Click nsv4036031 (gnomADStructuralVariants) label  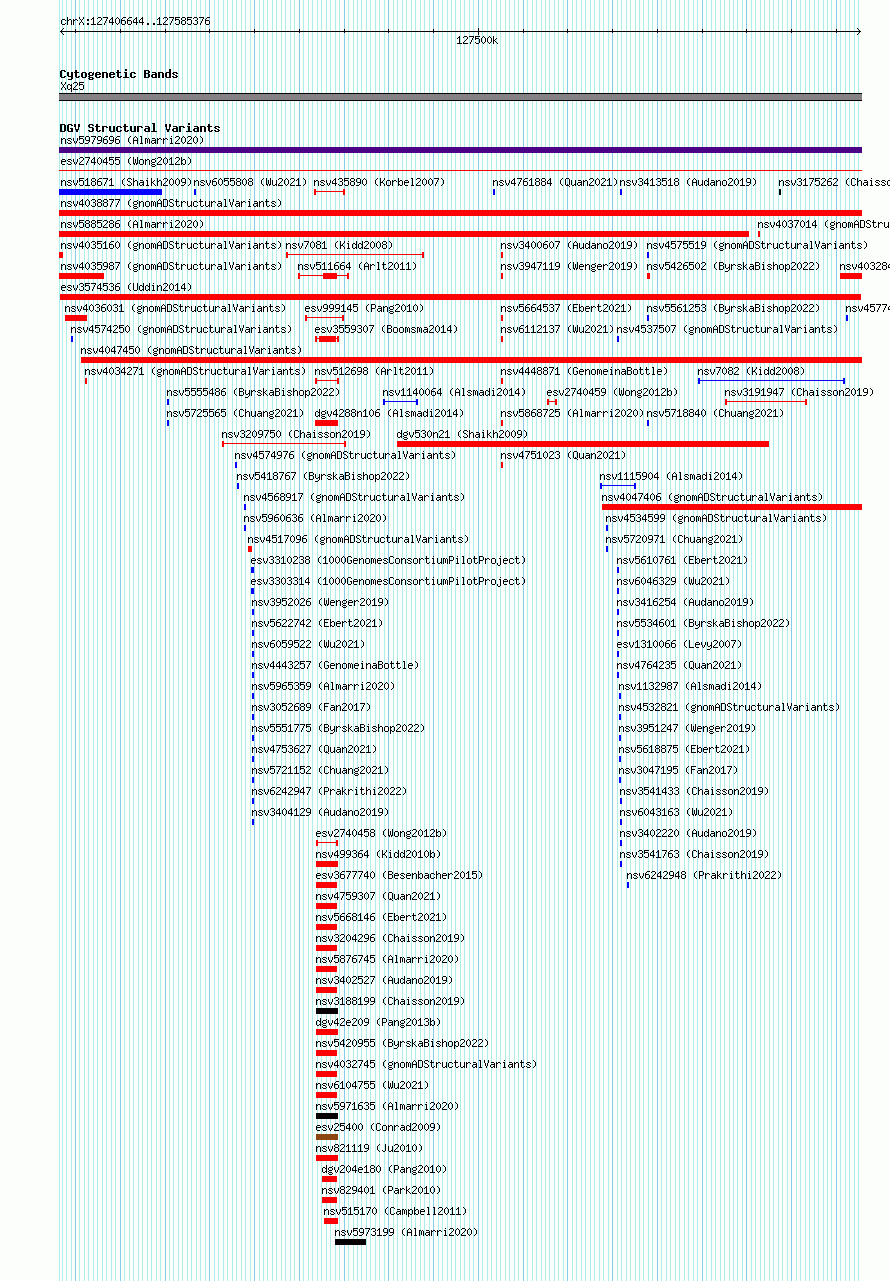175,308
